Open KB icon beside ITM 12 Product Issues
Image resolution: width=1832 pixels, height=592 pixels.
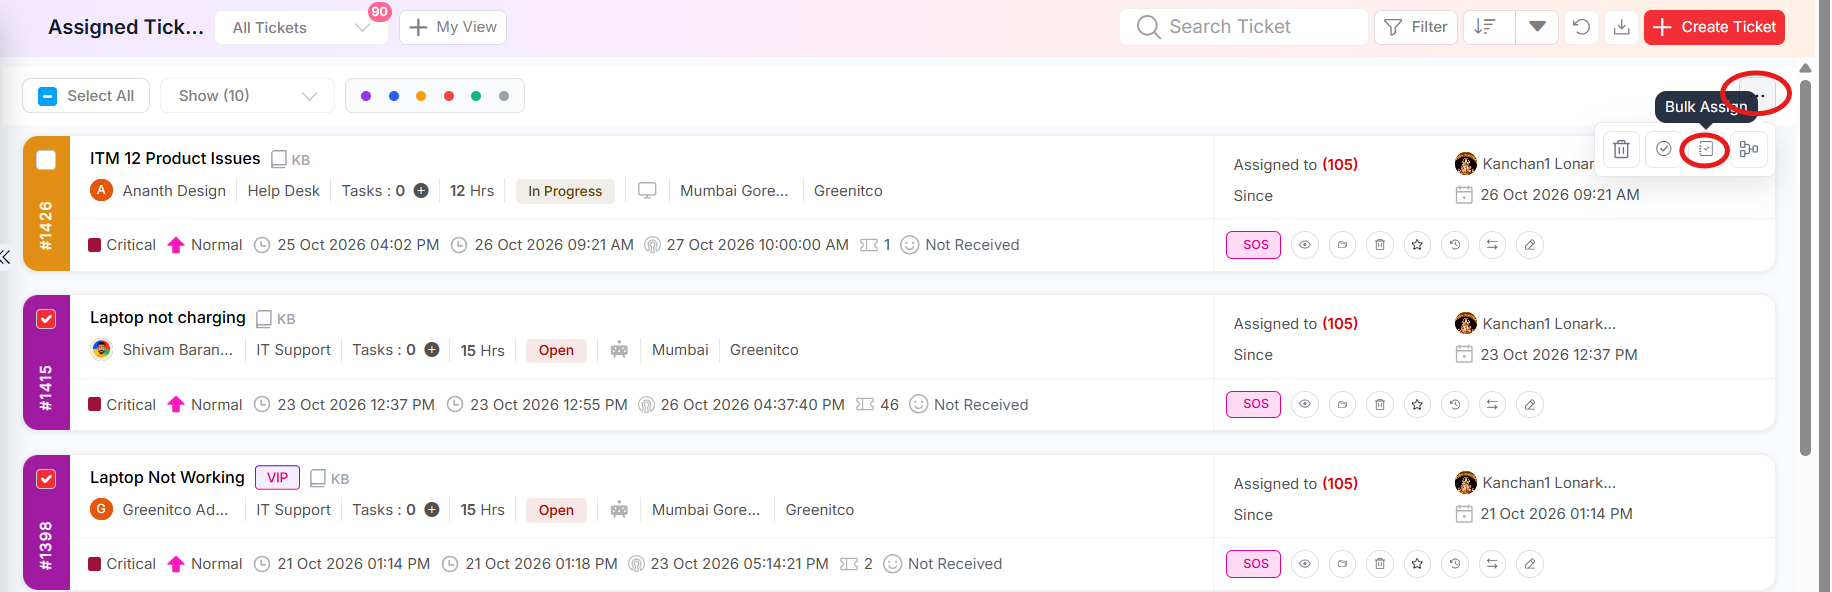tap(291, 159)
